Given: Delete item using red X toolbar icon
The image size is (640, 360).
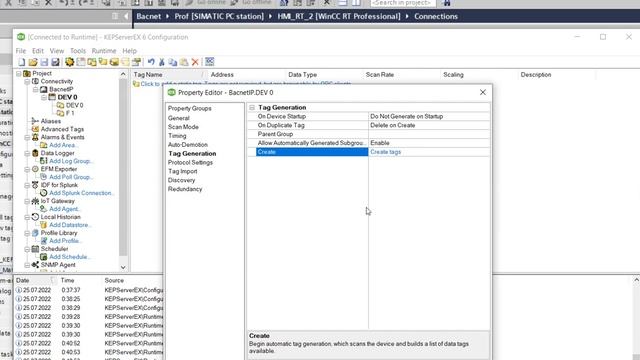Looking at the screenshot, I should click(x=195, y=62).
